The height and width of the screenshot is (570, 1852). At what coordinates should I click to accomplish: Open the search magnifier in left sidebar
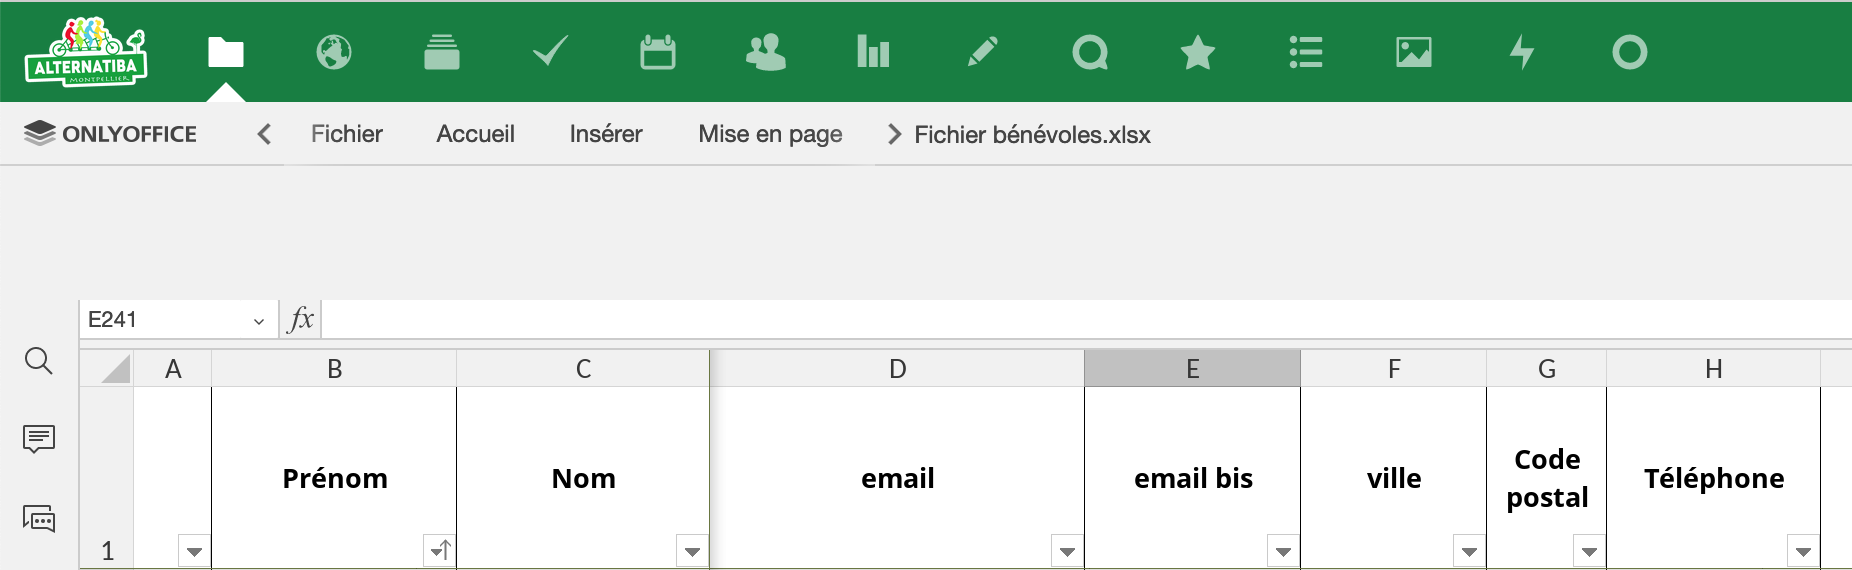click(x=38, y=361)
